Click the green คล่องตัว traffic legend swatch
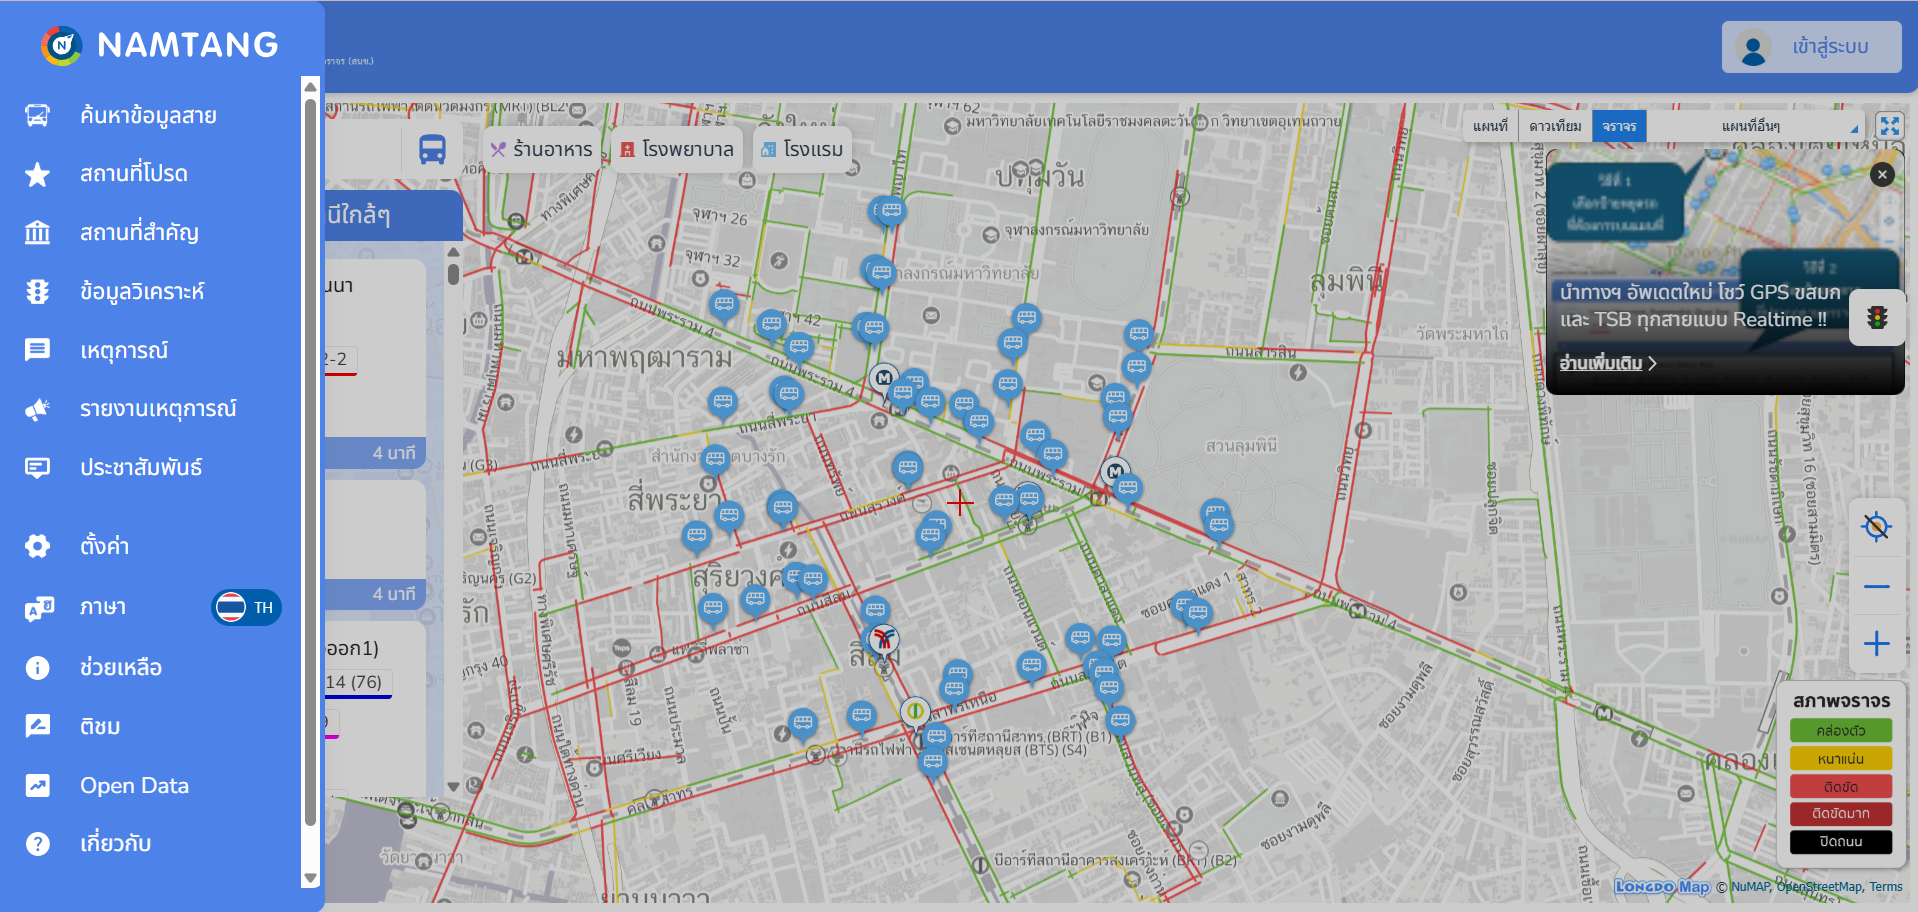1918x912 pixels. click(1840, 730)
